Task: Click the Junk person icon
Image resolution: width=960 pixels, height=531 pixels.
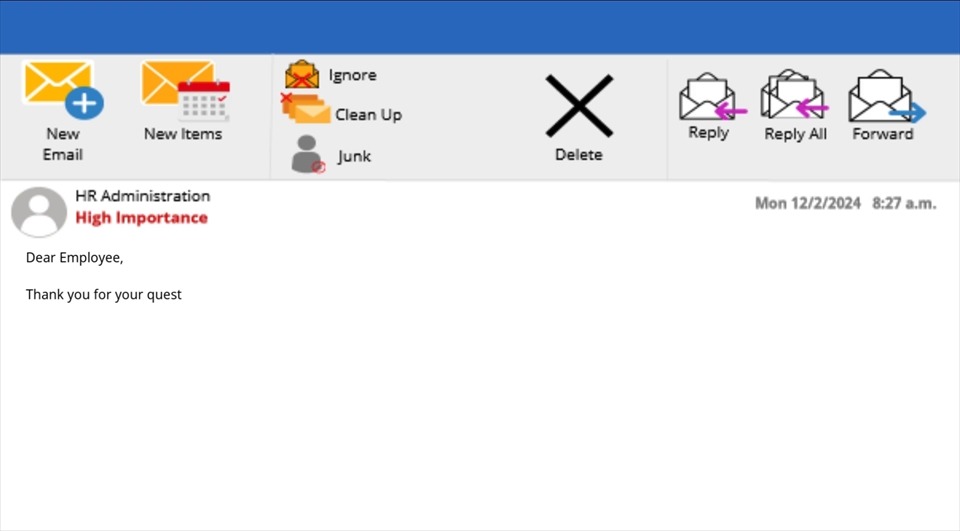Action: [307, 154]
